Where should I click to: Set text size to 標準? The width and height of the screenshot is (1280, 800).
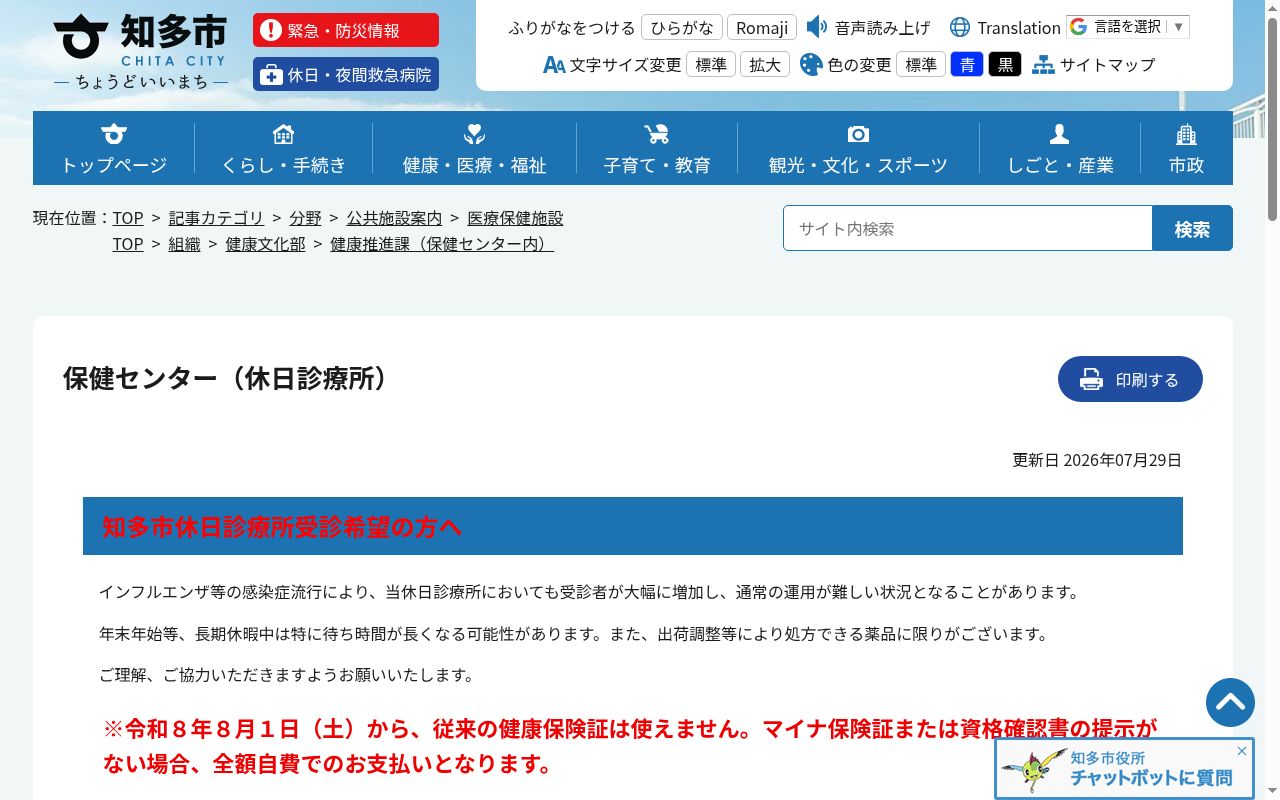(x=711, y=65)
